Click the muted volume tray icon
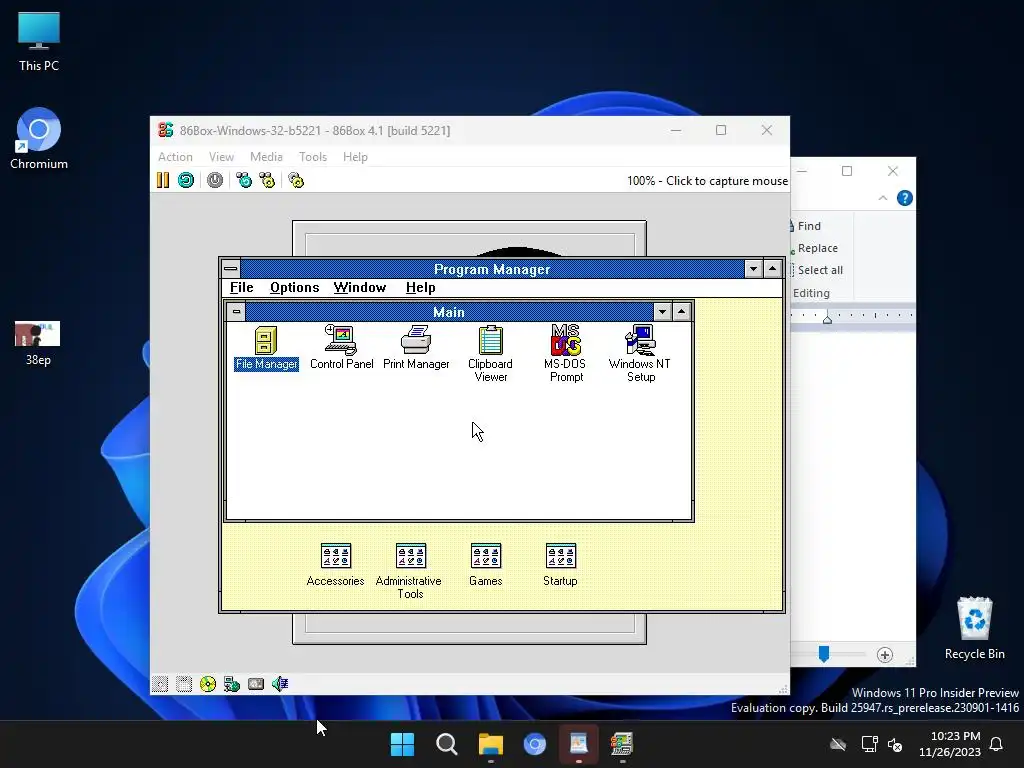The image size is (1024, 768). (x=895, y=744)
